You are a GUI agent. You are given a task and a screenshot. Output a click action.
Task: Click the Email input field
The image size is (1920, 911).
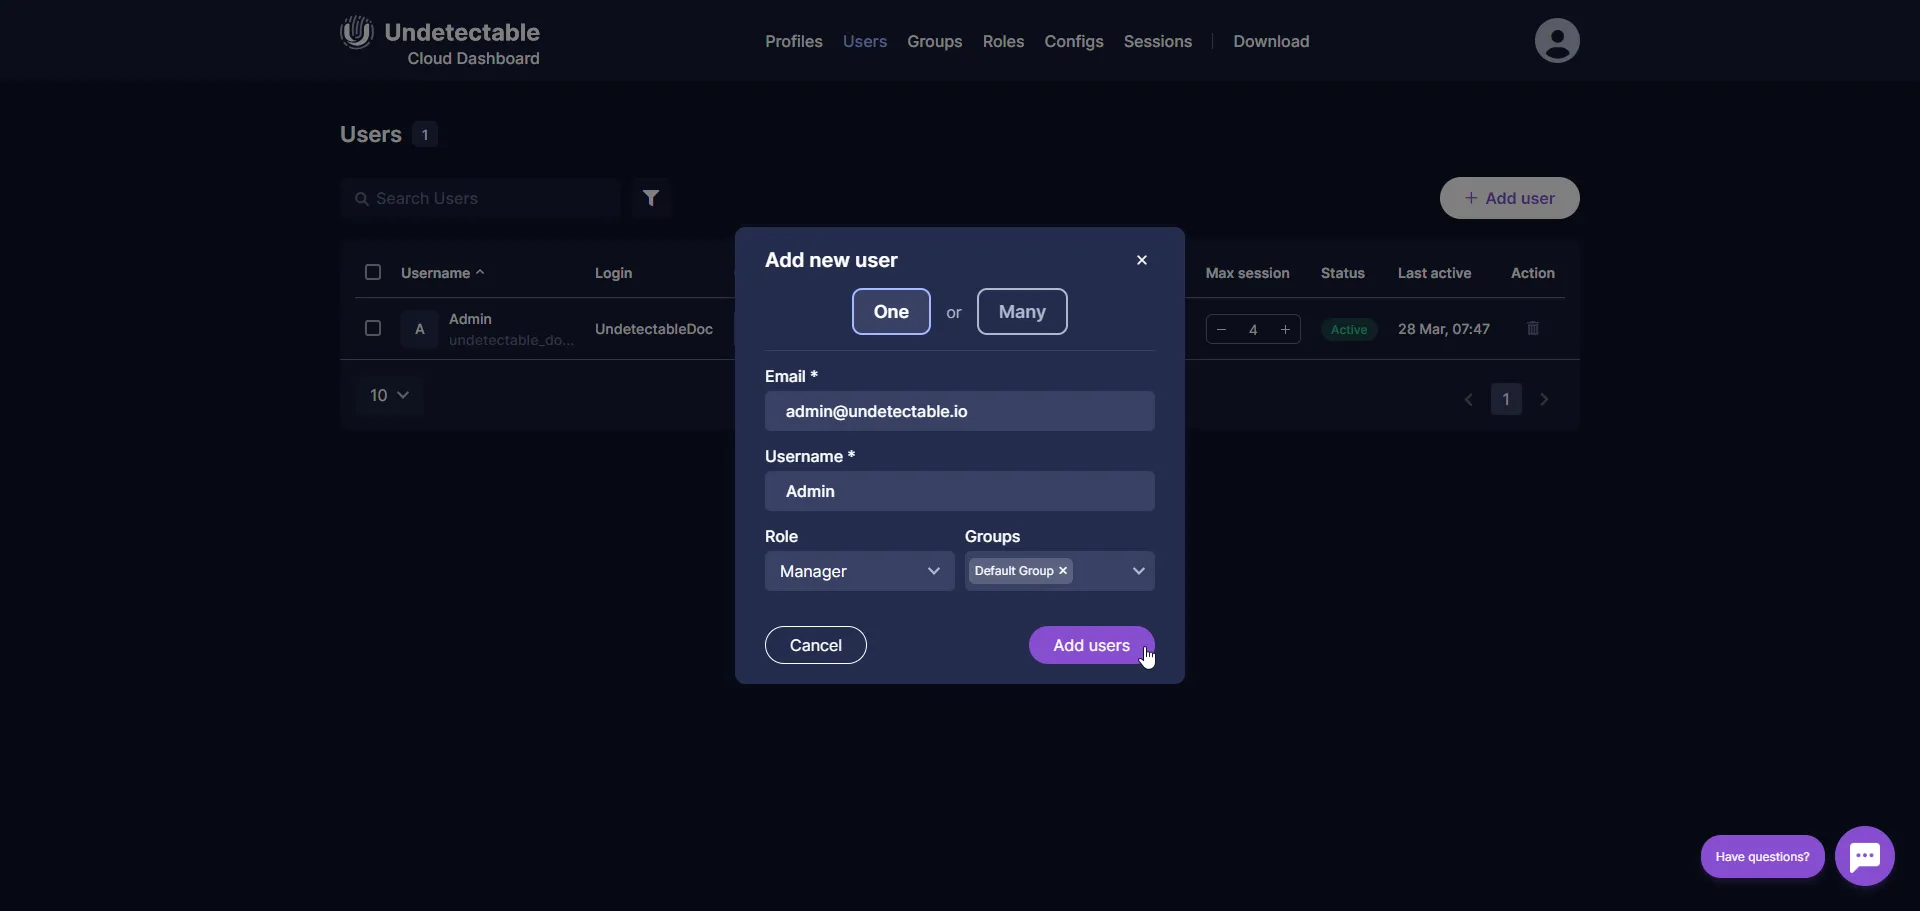click(960, 411)
